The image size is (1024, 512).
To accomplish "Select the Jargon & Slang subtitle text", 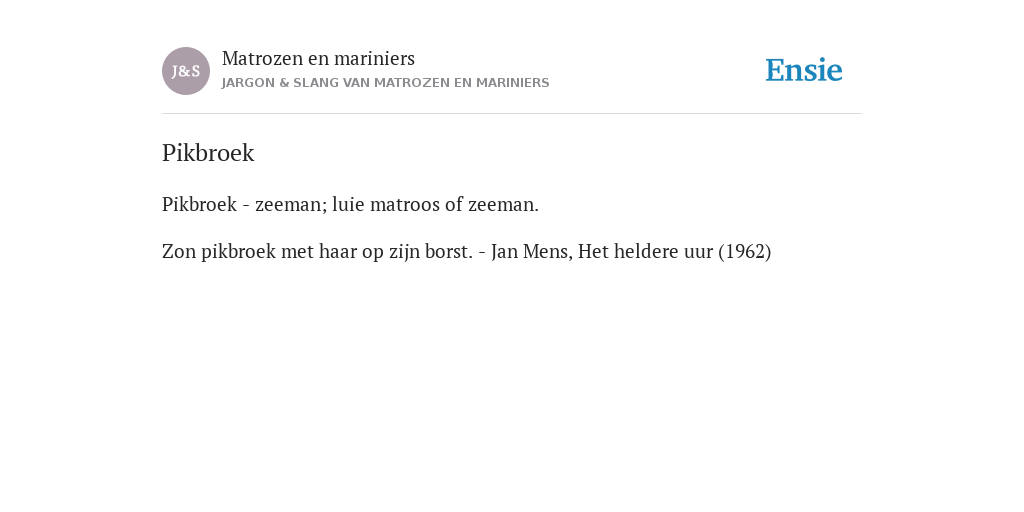I will (385, 83).
